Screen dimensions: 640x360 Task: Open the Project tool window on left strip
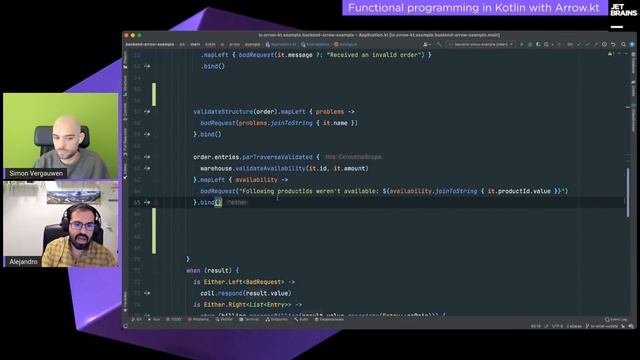(x=125, y=60)
